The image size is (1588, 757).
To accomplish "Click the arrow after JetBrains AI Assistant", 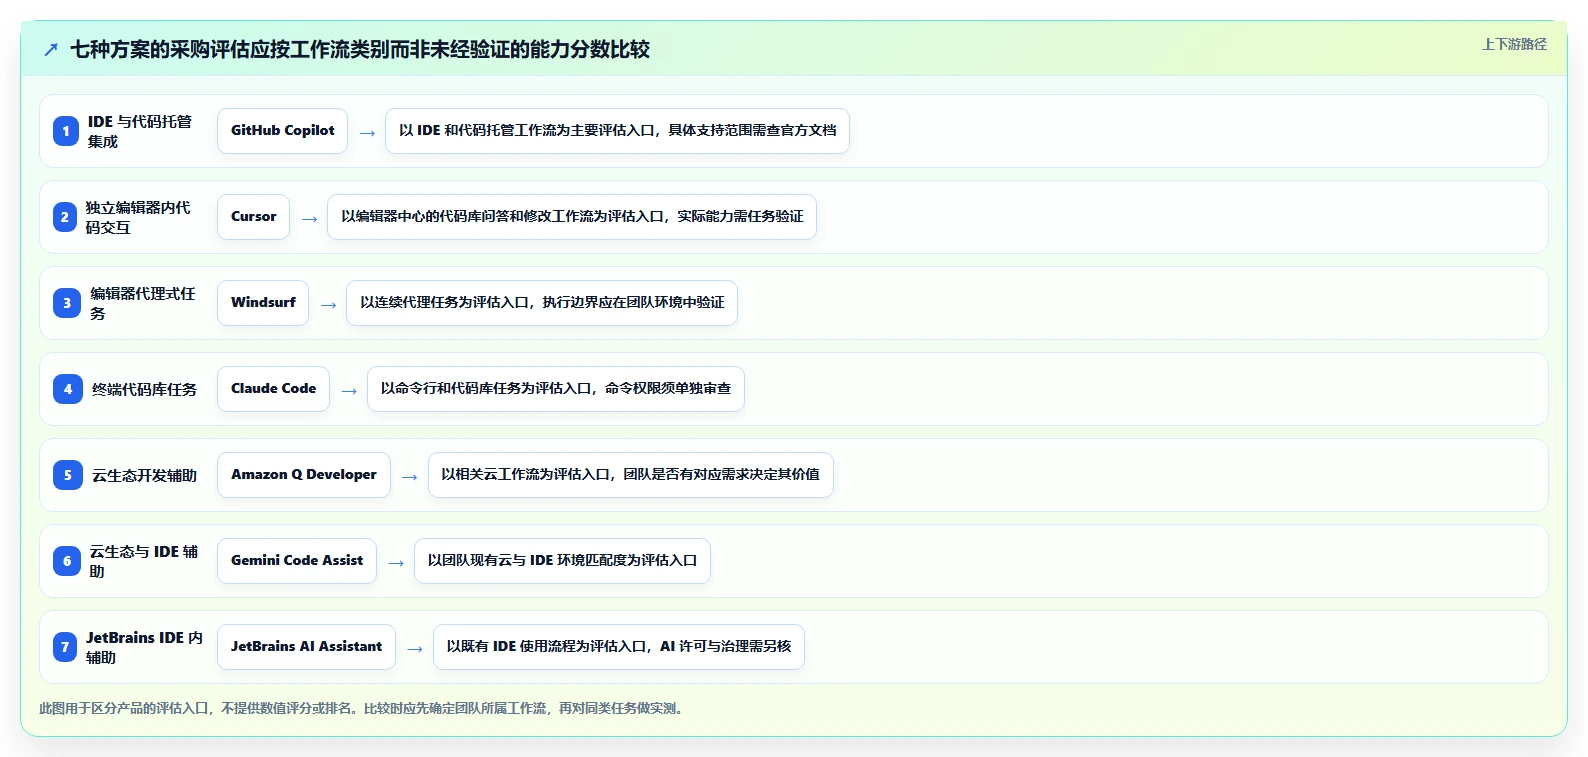I will pos(415,649).
